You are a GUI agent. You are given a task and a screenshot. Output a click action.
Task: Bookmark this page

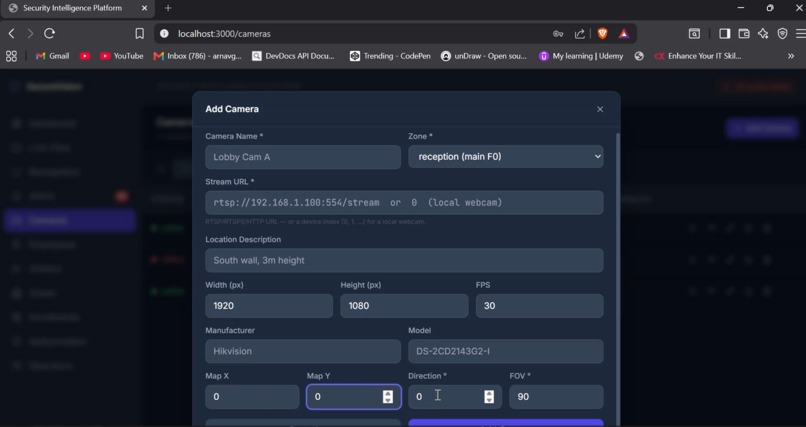[x=139, y=33]
